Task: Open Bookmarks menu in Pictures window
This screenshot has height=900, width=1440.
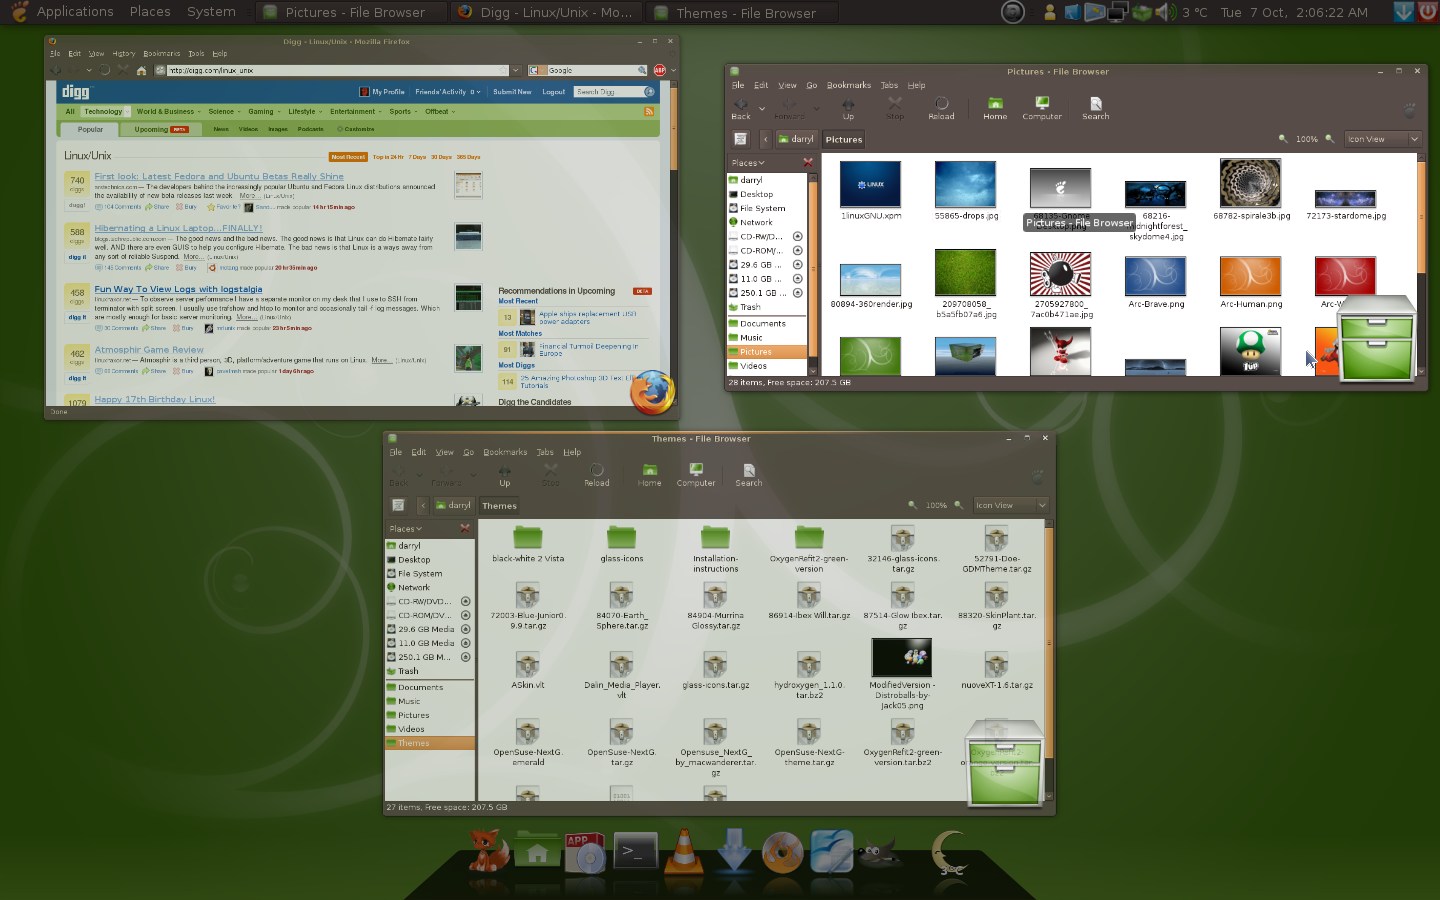Action: (848, 85)
